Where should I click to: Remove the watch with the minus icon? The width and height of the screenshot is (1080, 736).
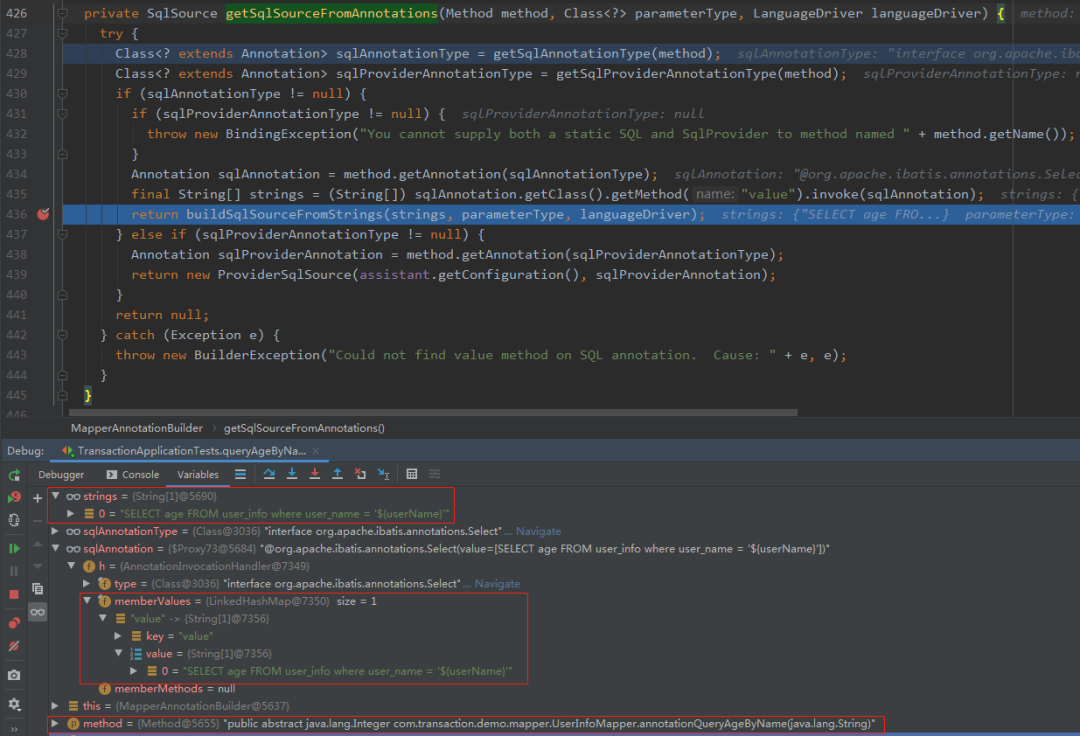tap(37, 521)
